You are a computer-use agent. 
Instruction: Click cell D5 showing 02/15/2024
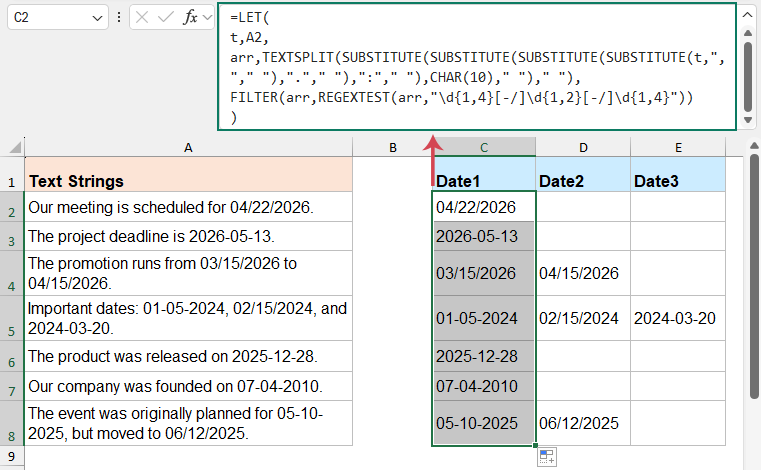click(583, 319)
